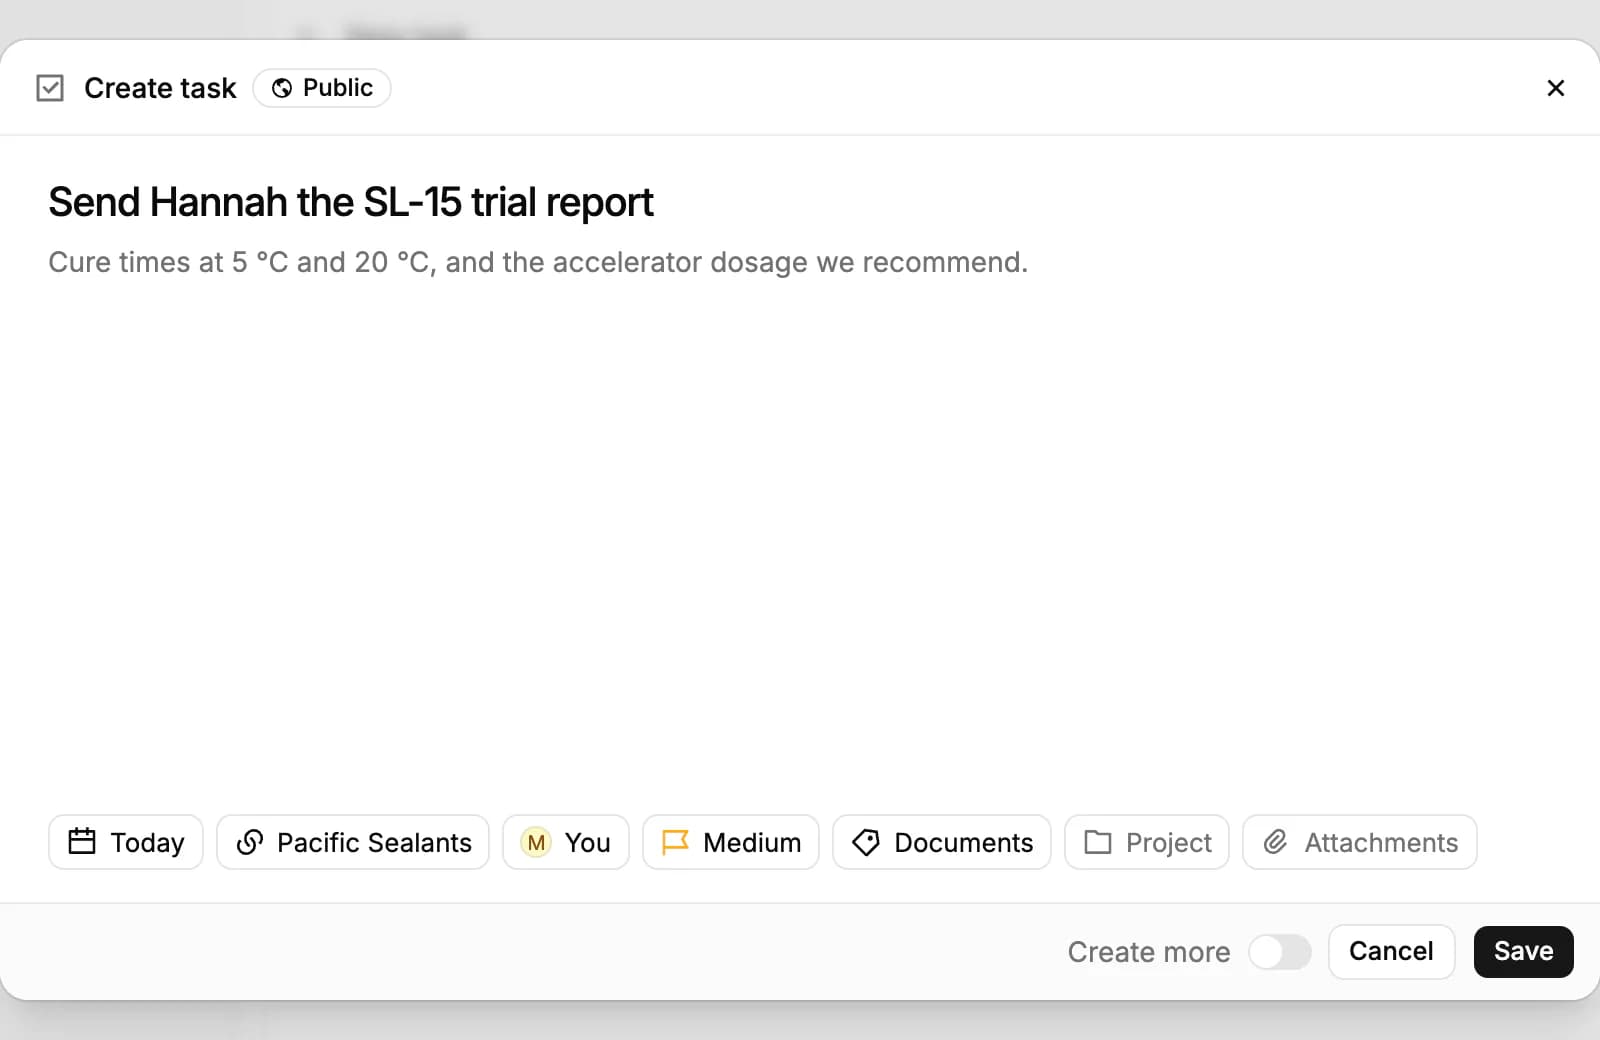Choose a Project for the task
This screenshot has height=1040, width=1600.
(x=1147, y=842)
